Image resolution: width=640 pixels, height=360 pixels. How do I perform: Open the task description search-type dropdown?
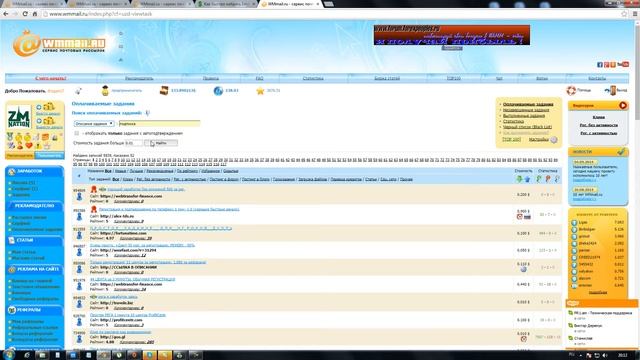94,123
